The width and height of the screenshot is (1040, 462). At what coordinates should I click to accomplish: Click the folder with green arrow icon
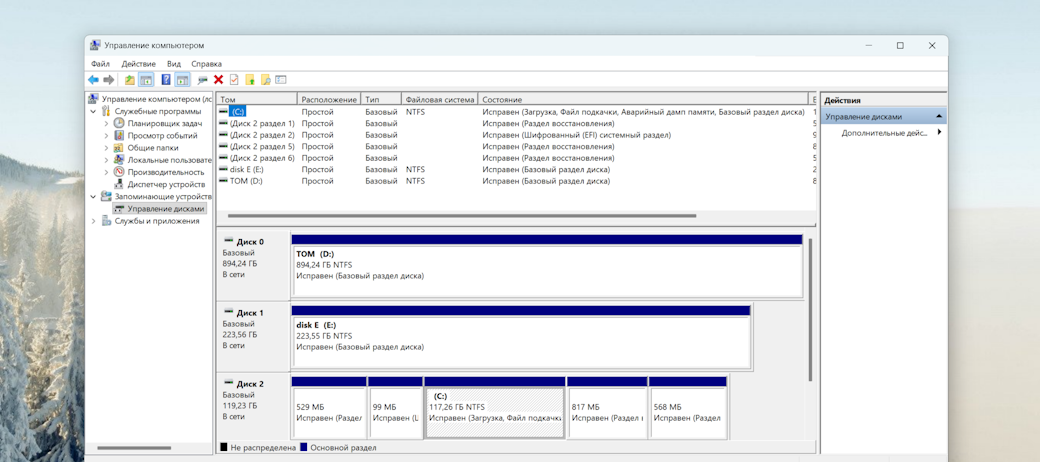(x=250, y=80)
